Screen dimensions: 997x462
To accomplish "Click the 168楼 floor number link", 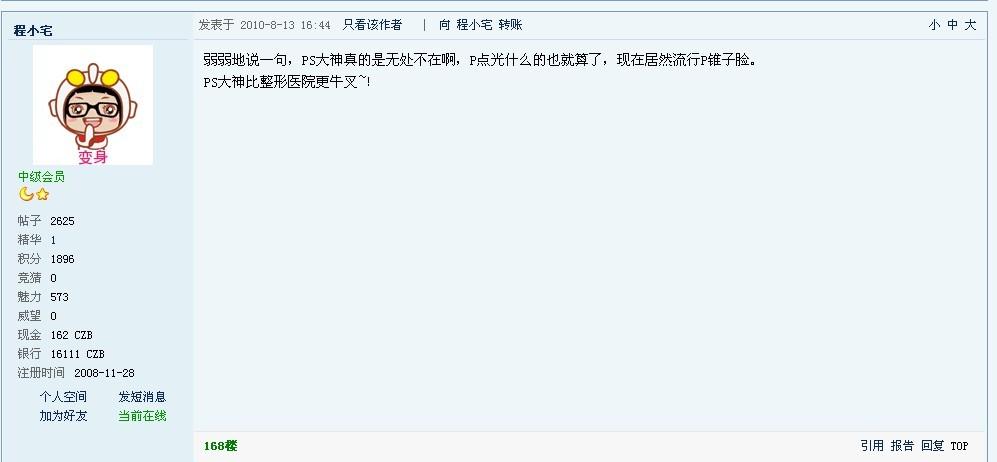I will click(x=221, y=446).
